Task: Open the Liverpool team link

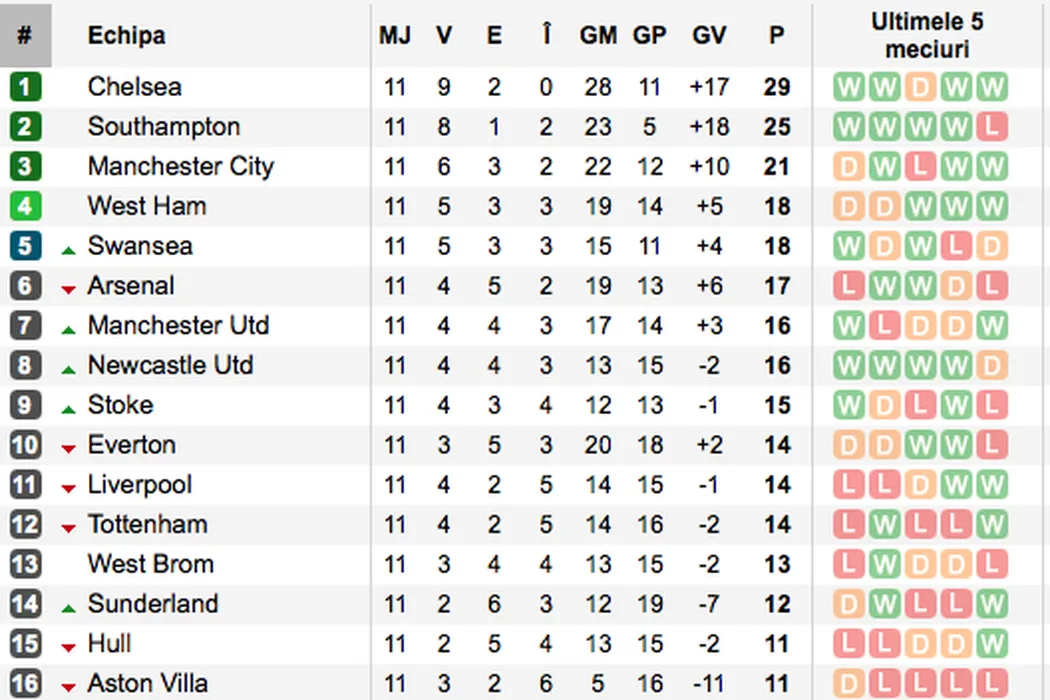Action: 139,485
